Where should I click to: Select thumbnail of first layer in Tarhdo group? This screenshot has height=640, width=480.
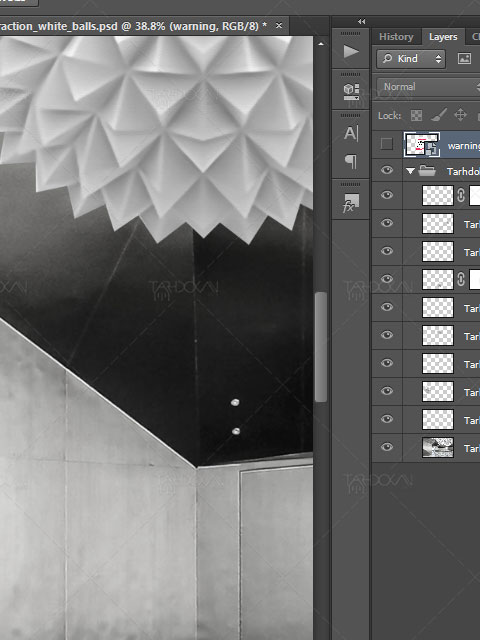[438, 196]
